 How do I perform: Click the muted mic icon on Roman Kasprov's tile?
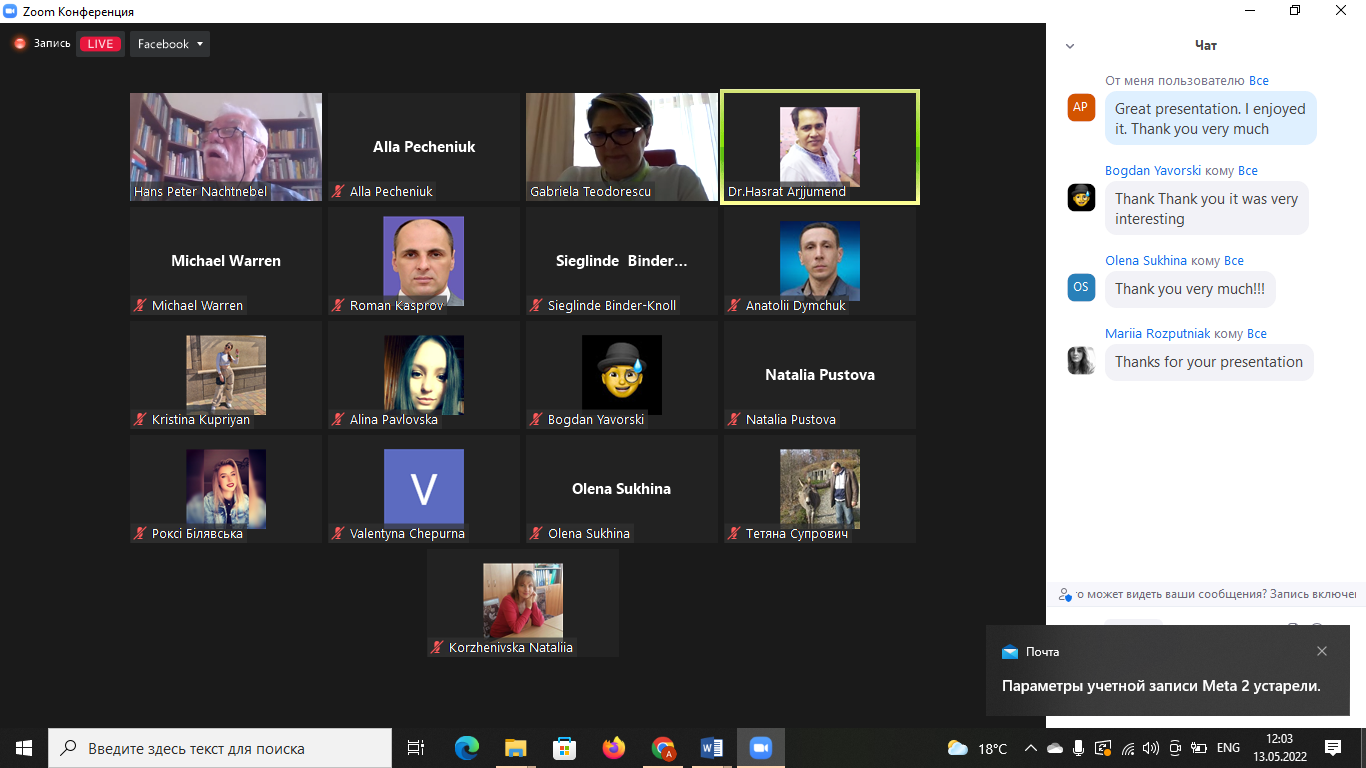click(339, 306)
